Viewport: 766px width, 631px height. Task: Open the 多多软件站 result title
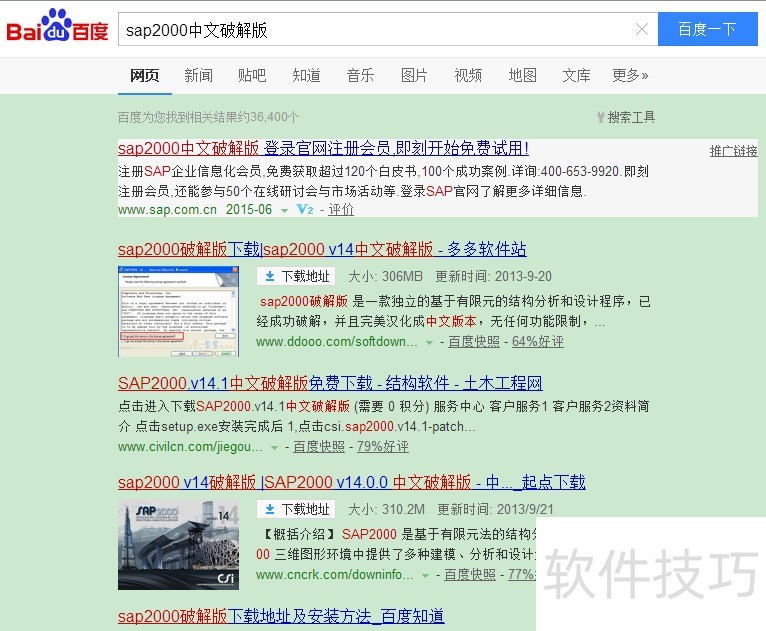pos(322,249)
